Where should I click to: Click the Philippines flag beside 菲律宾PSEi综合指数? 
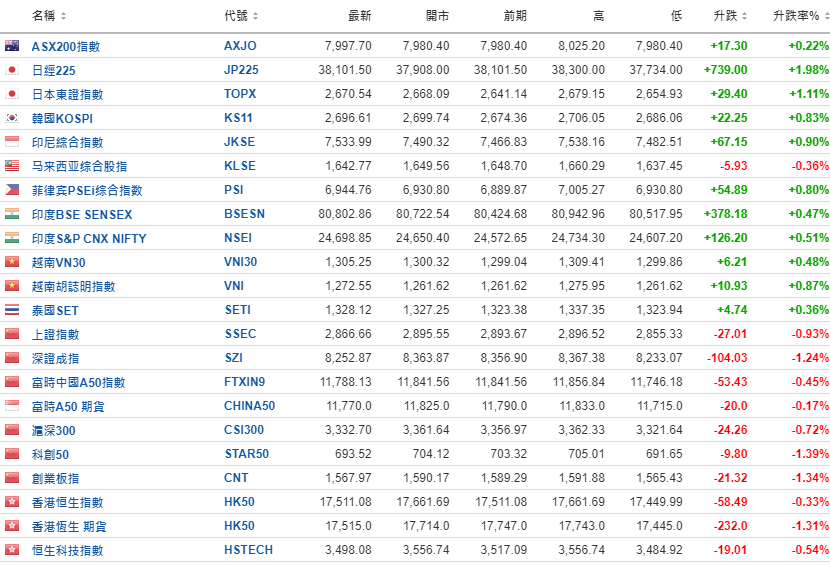tap(12, 190)
